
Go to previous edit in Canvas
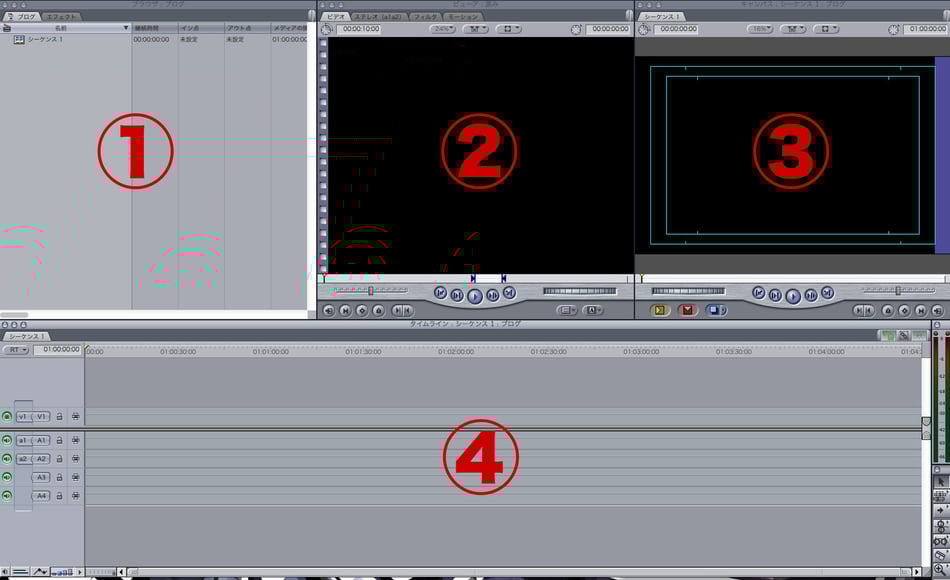tap(759, 293)
